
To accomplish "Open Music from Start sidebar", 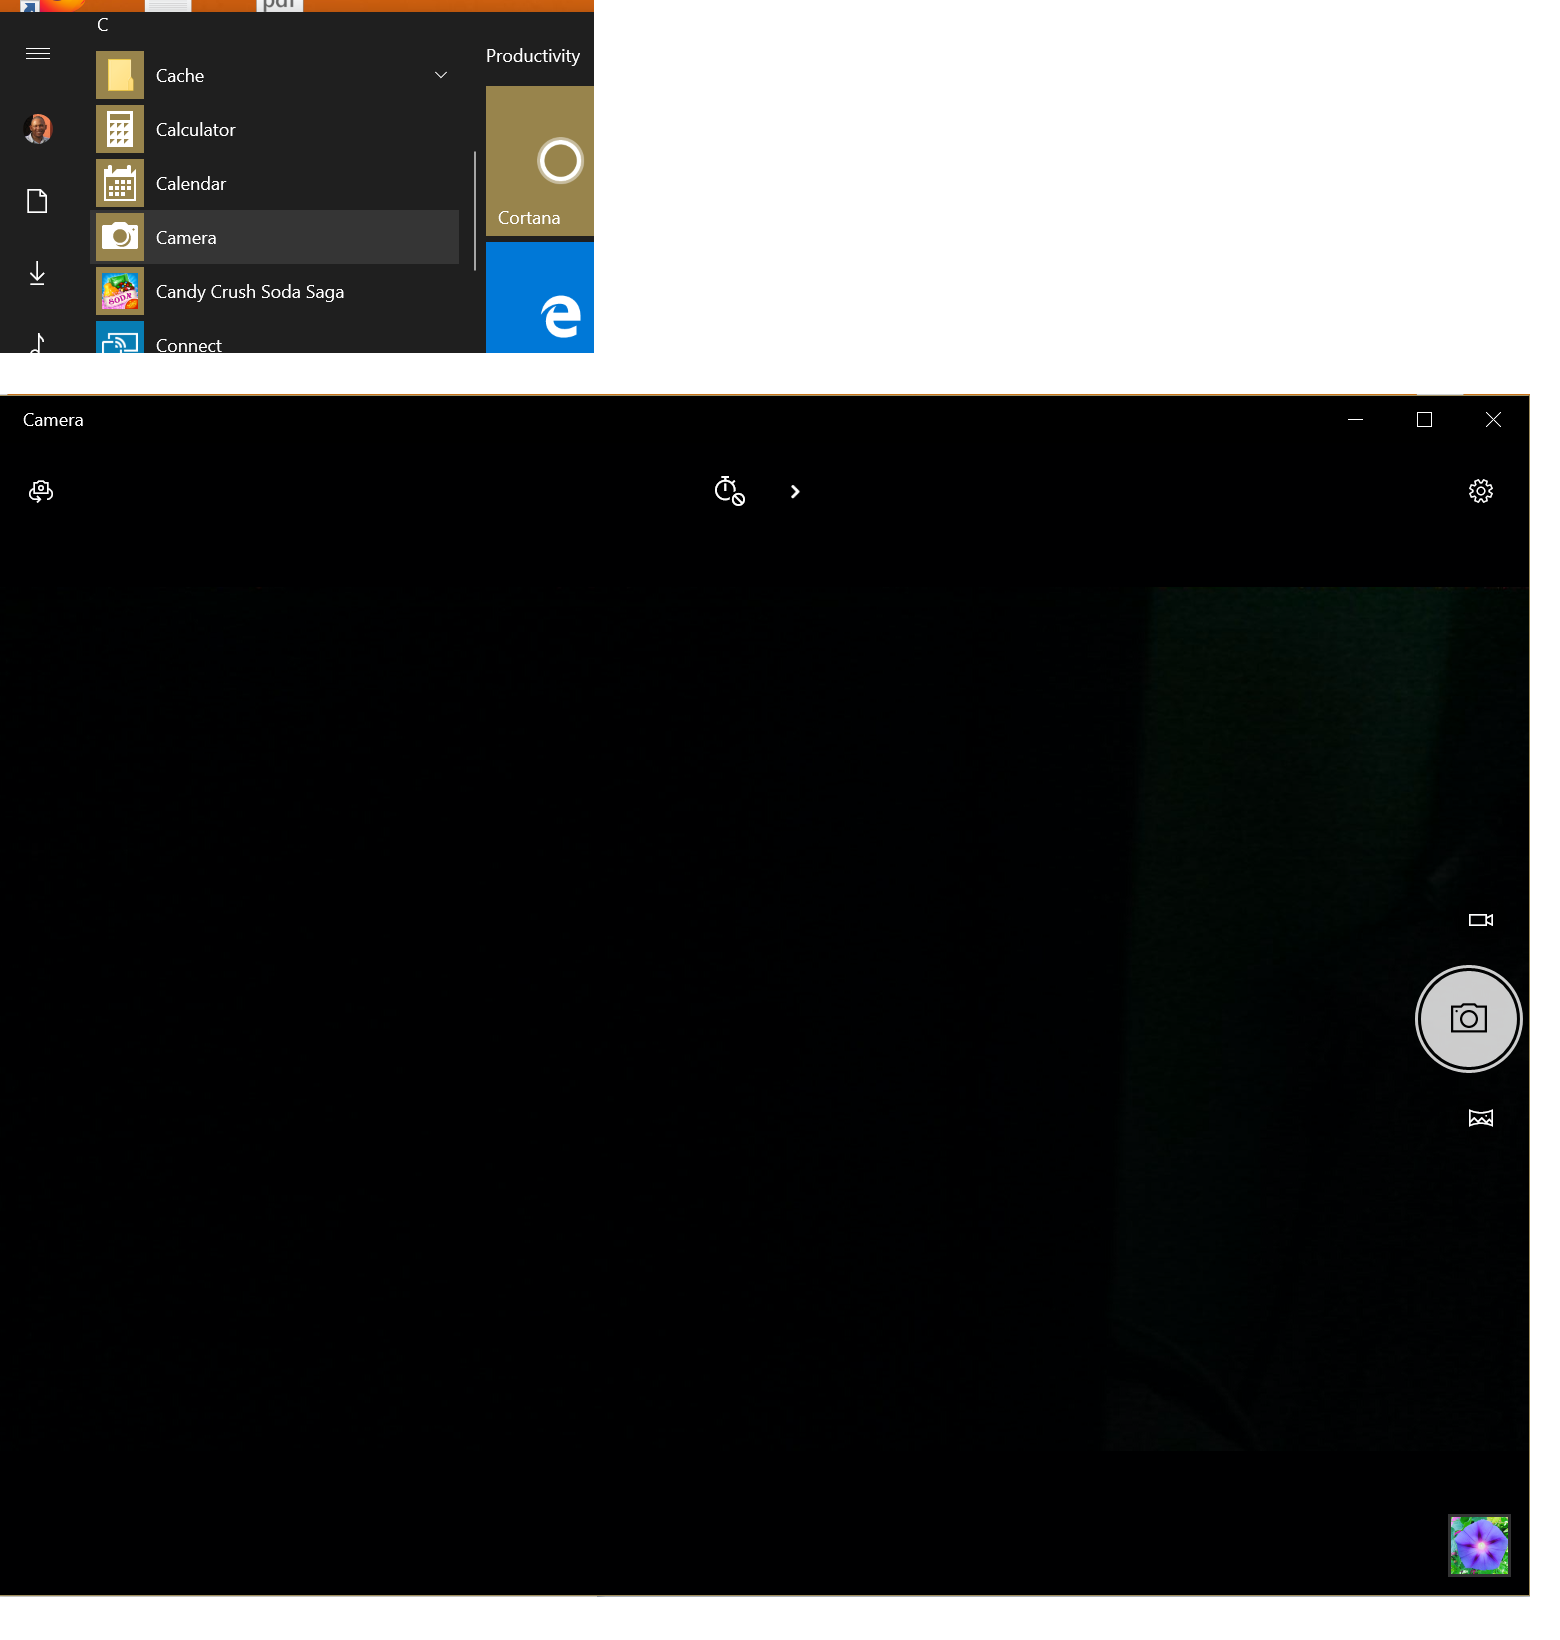I will click(37, 343).
